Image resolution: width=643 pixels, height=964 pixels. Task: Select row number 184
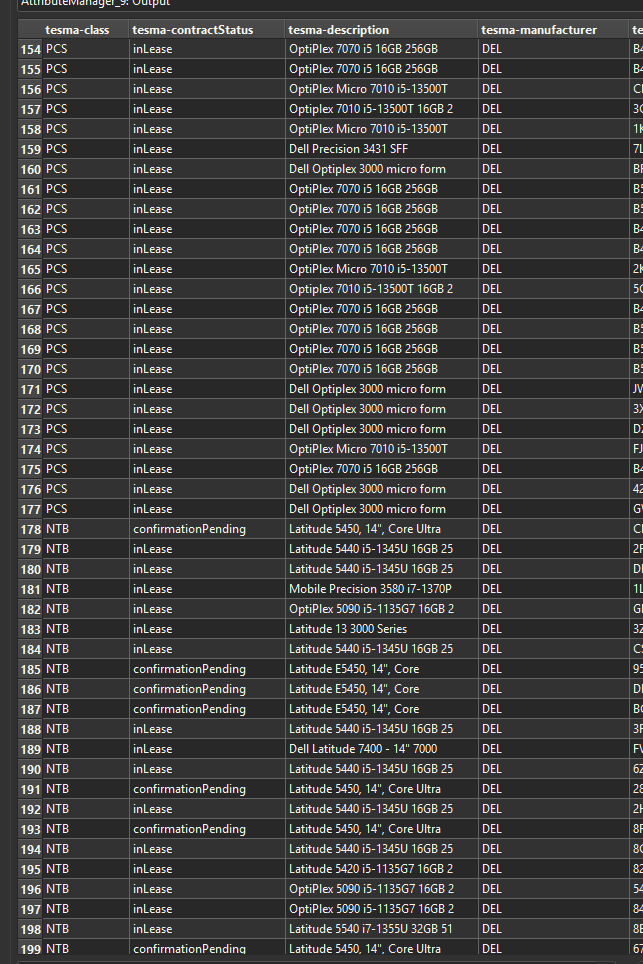30,649
